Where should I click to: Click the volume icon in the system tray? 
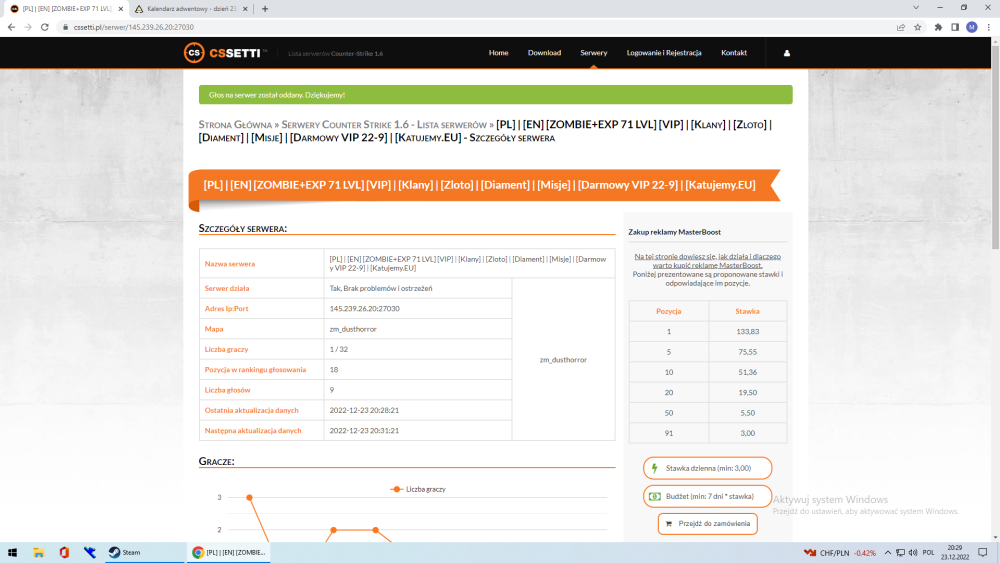click(913, 552)
